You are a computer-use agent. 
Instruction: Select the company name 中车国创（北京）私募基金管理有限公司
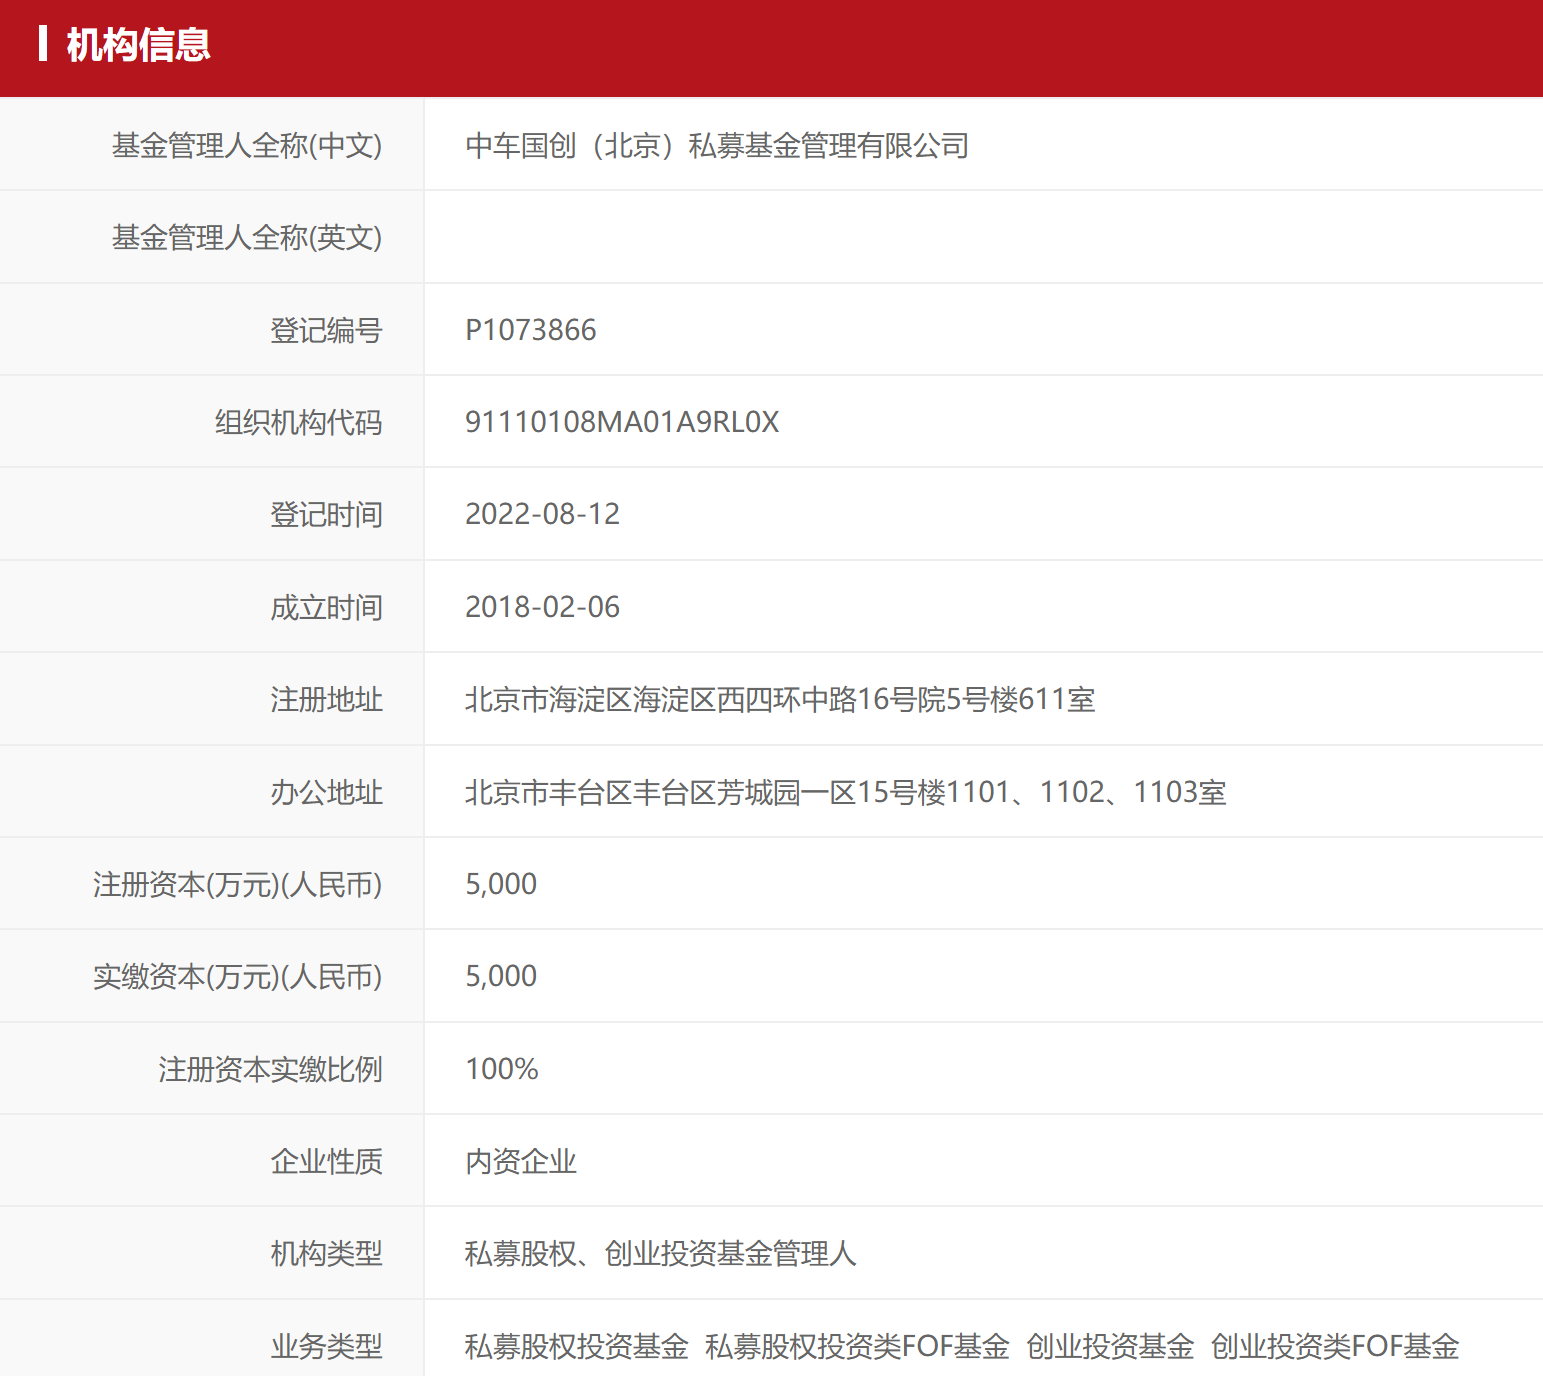[x=717, y=146]
